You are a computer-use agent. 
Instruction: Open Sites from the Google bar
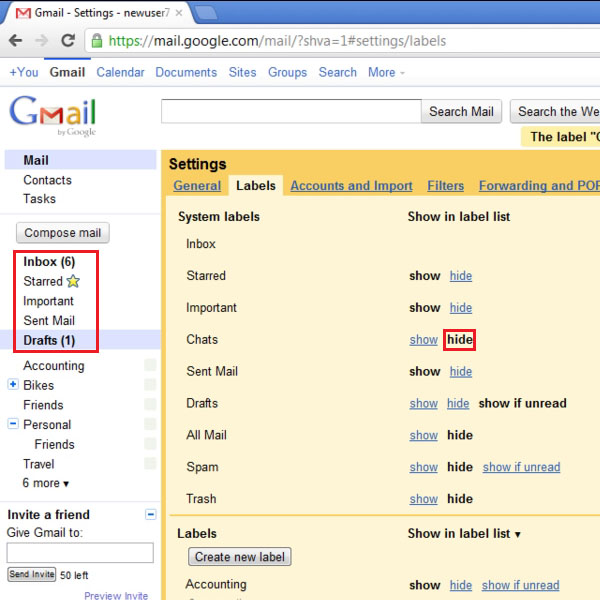click(x=242, y=72)
